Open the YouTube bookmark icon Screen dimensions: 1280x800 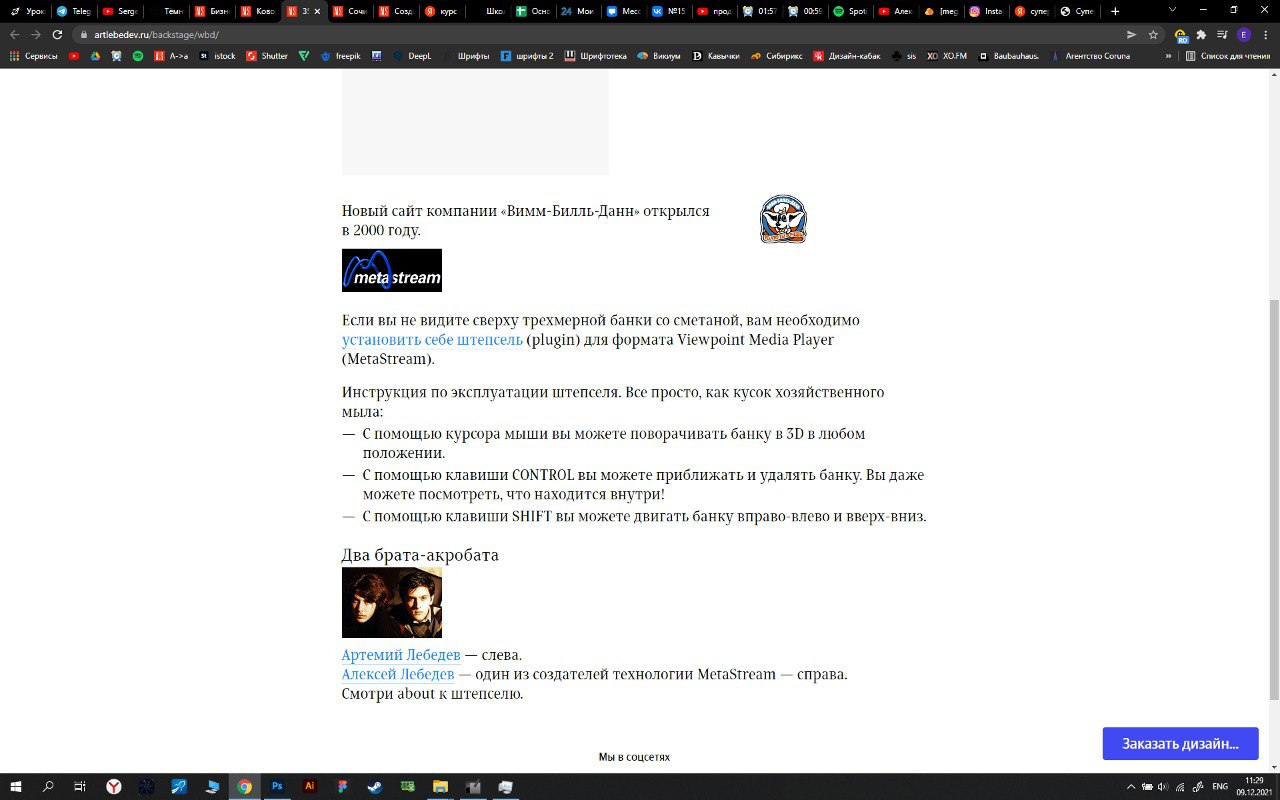[x=74, y=56]
